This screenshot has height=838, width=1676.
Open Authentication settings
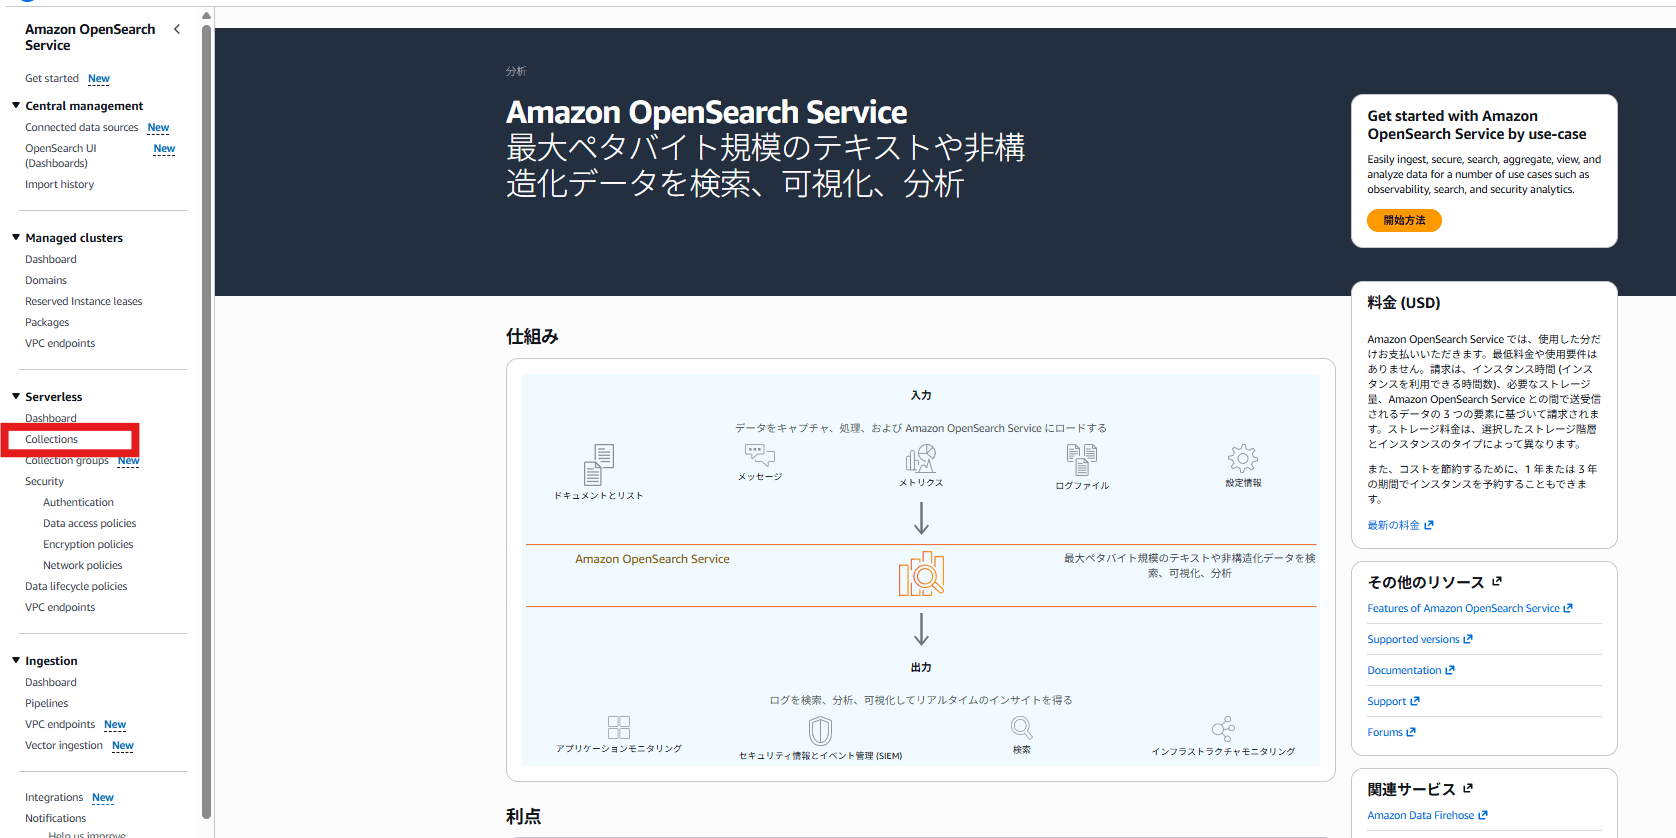pyautogui.click(x=78, y=502)
